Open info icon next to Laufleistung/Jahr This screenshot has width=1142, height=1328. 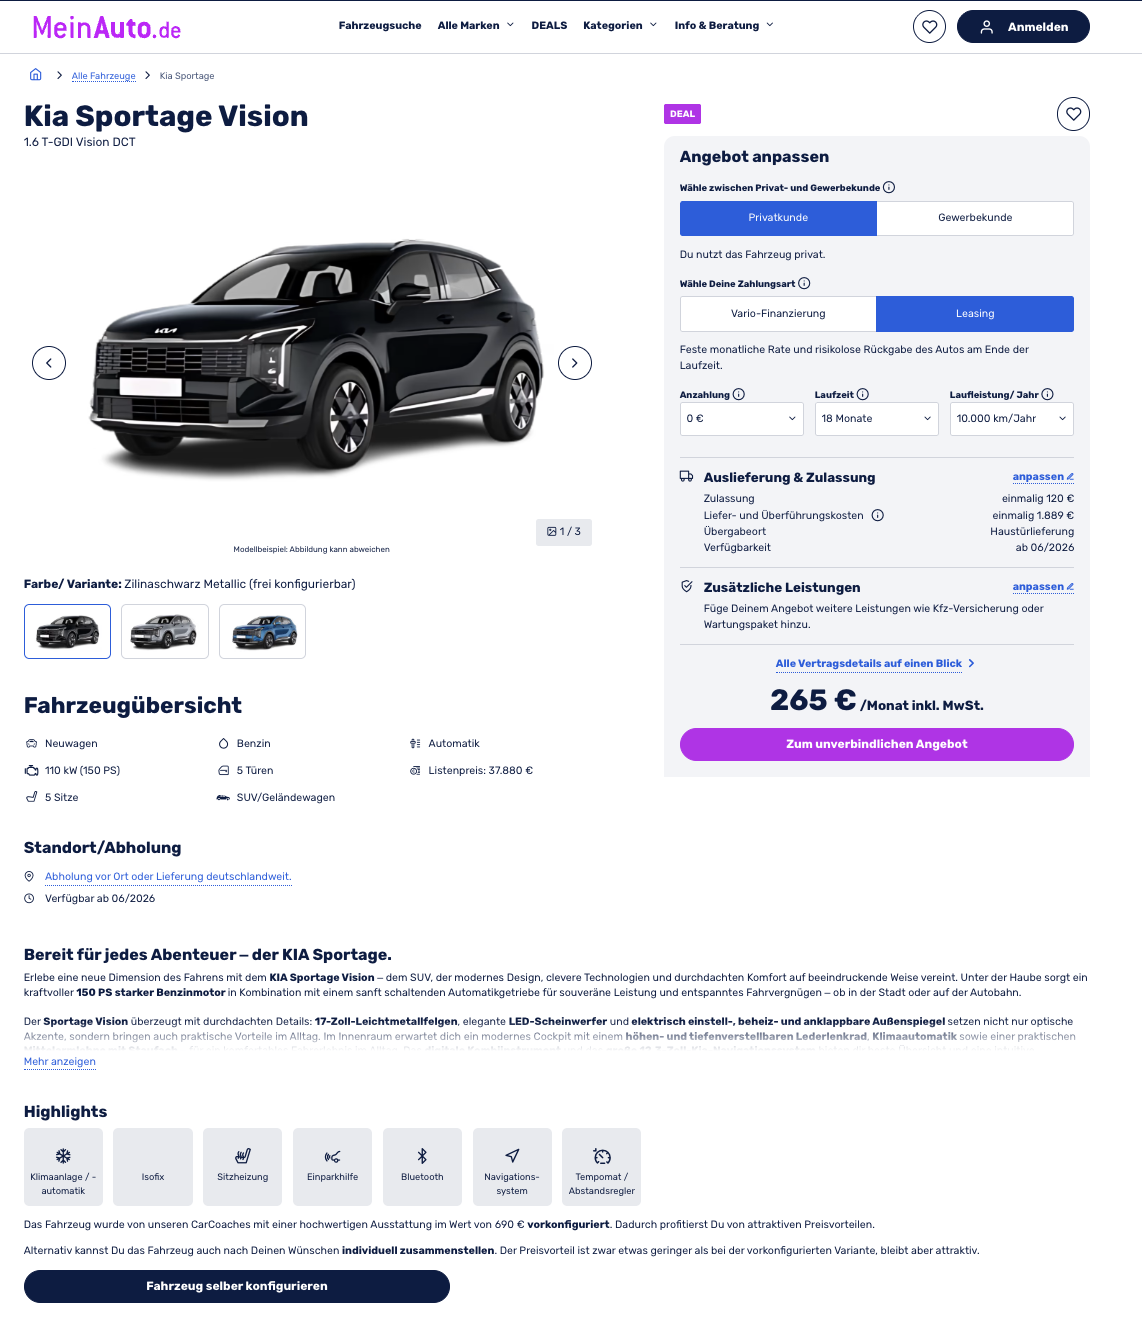pyautogui.click(x=1048, y=394)
